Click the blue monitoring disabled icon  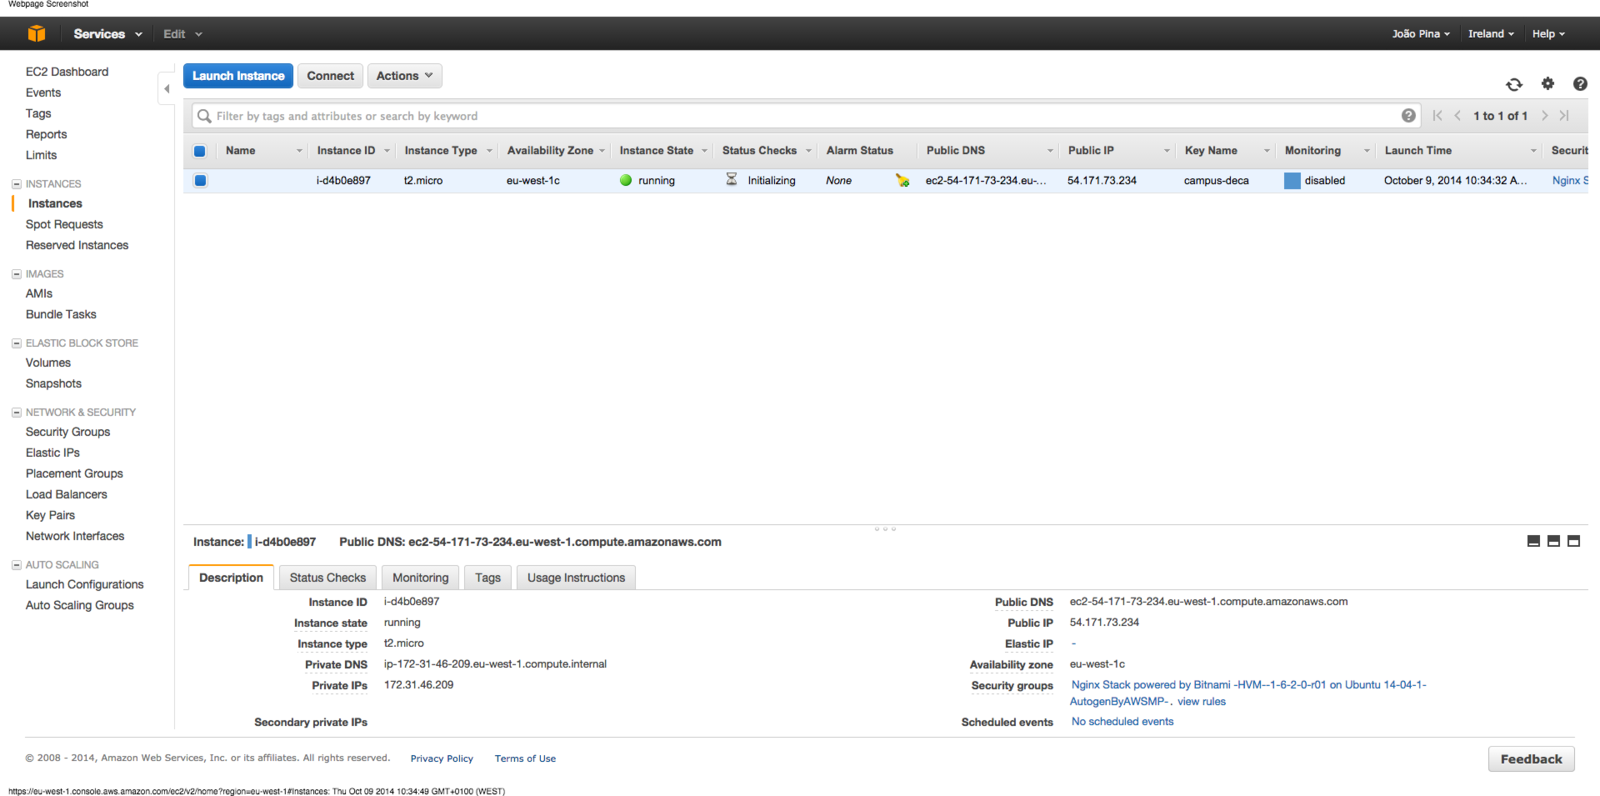point(1292,181)
